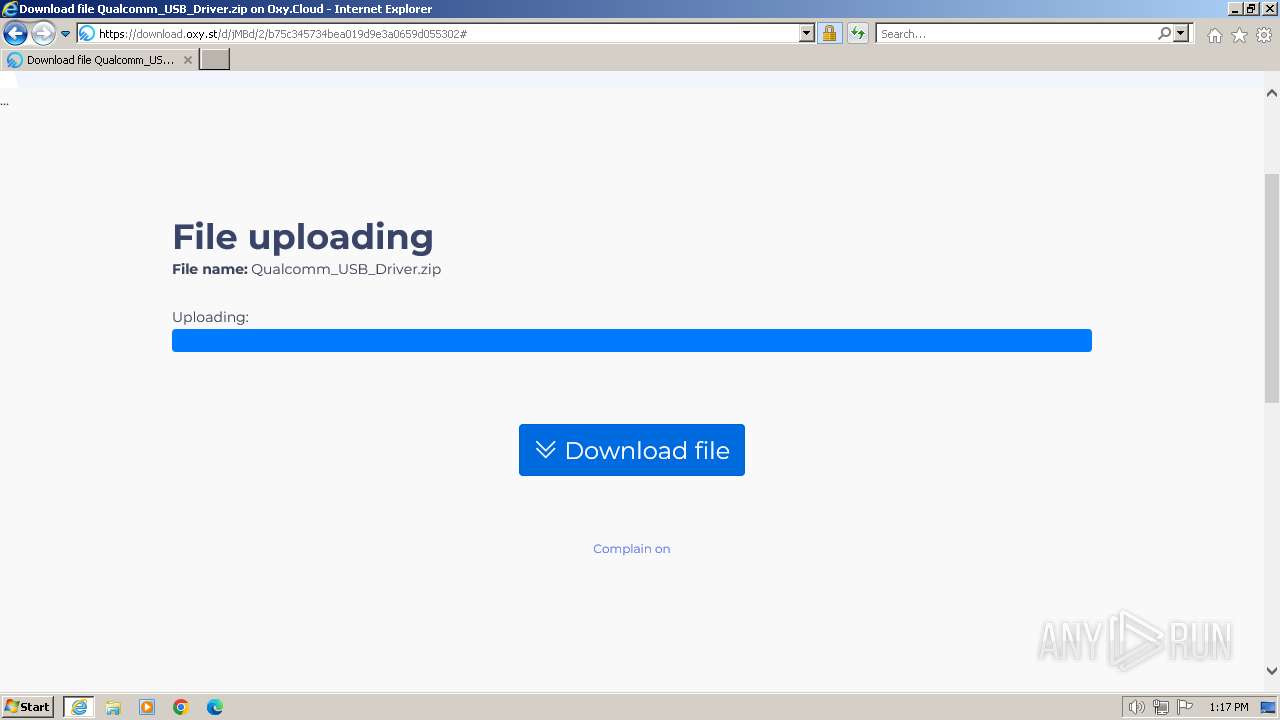
Task: Click the page scrollbar up arrow
Action: coord(1272,93)
